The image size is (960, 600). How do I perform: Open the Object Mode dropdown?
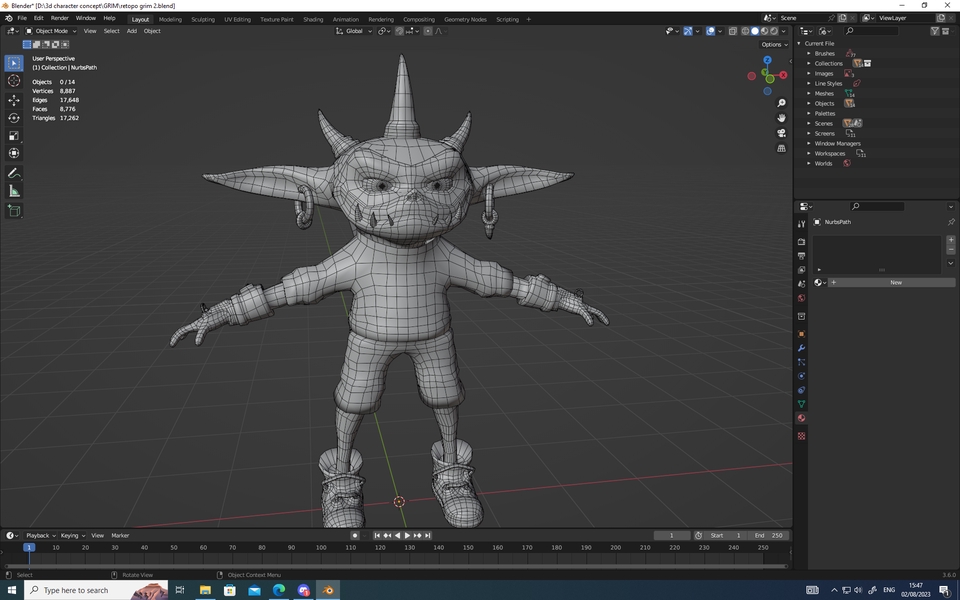point(51,31)
